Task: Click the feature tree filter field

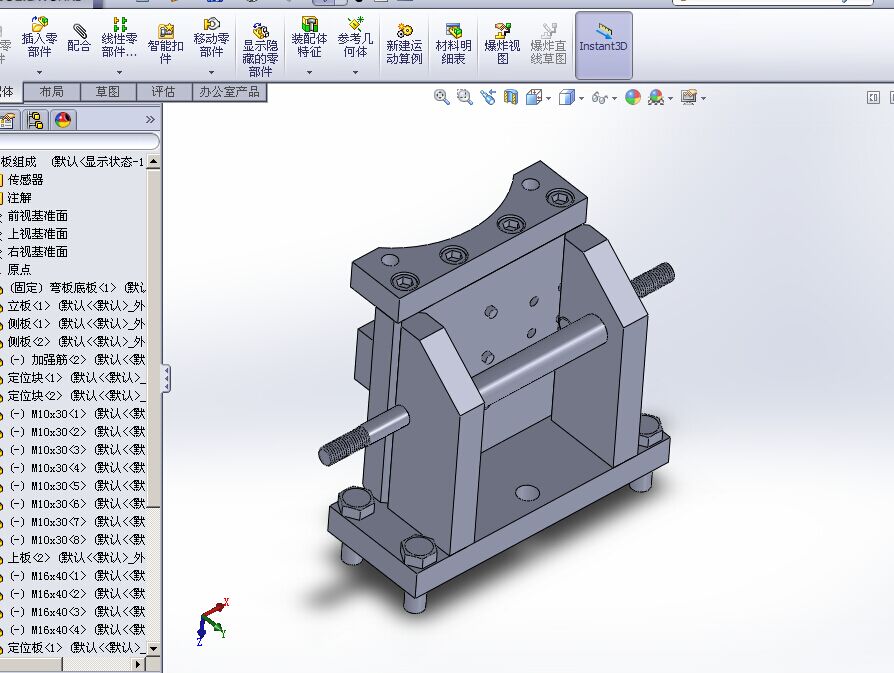Action: (x=79, y=141)
